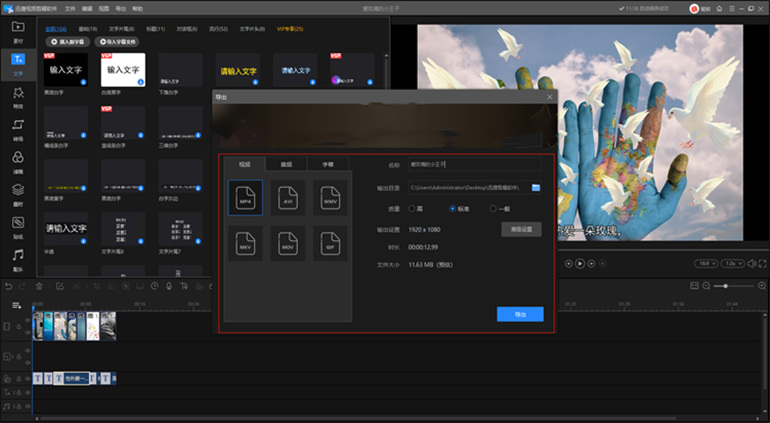Open the 1.0x playback speed dropdown
The width and height of the screenshot is (770, 423).
[732, 264]
